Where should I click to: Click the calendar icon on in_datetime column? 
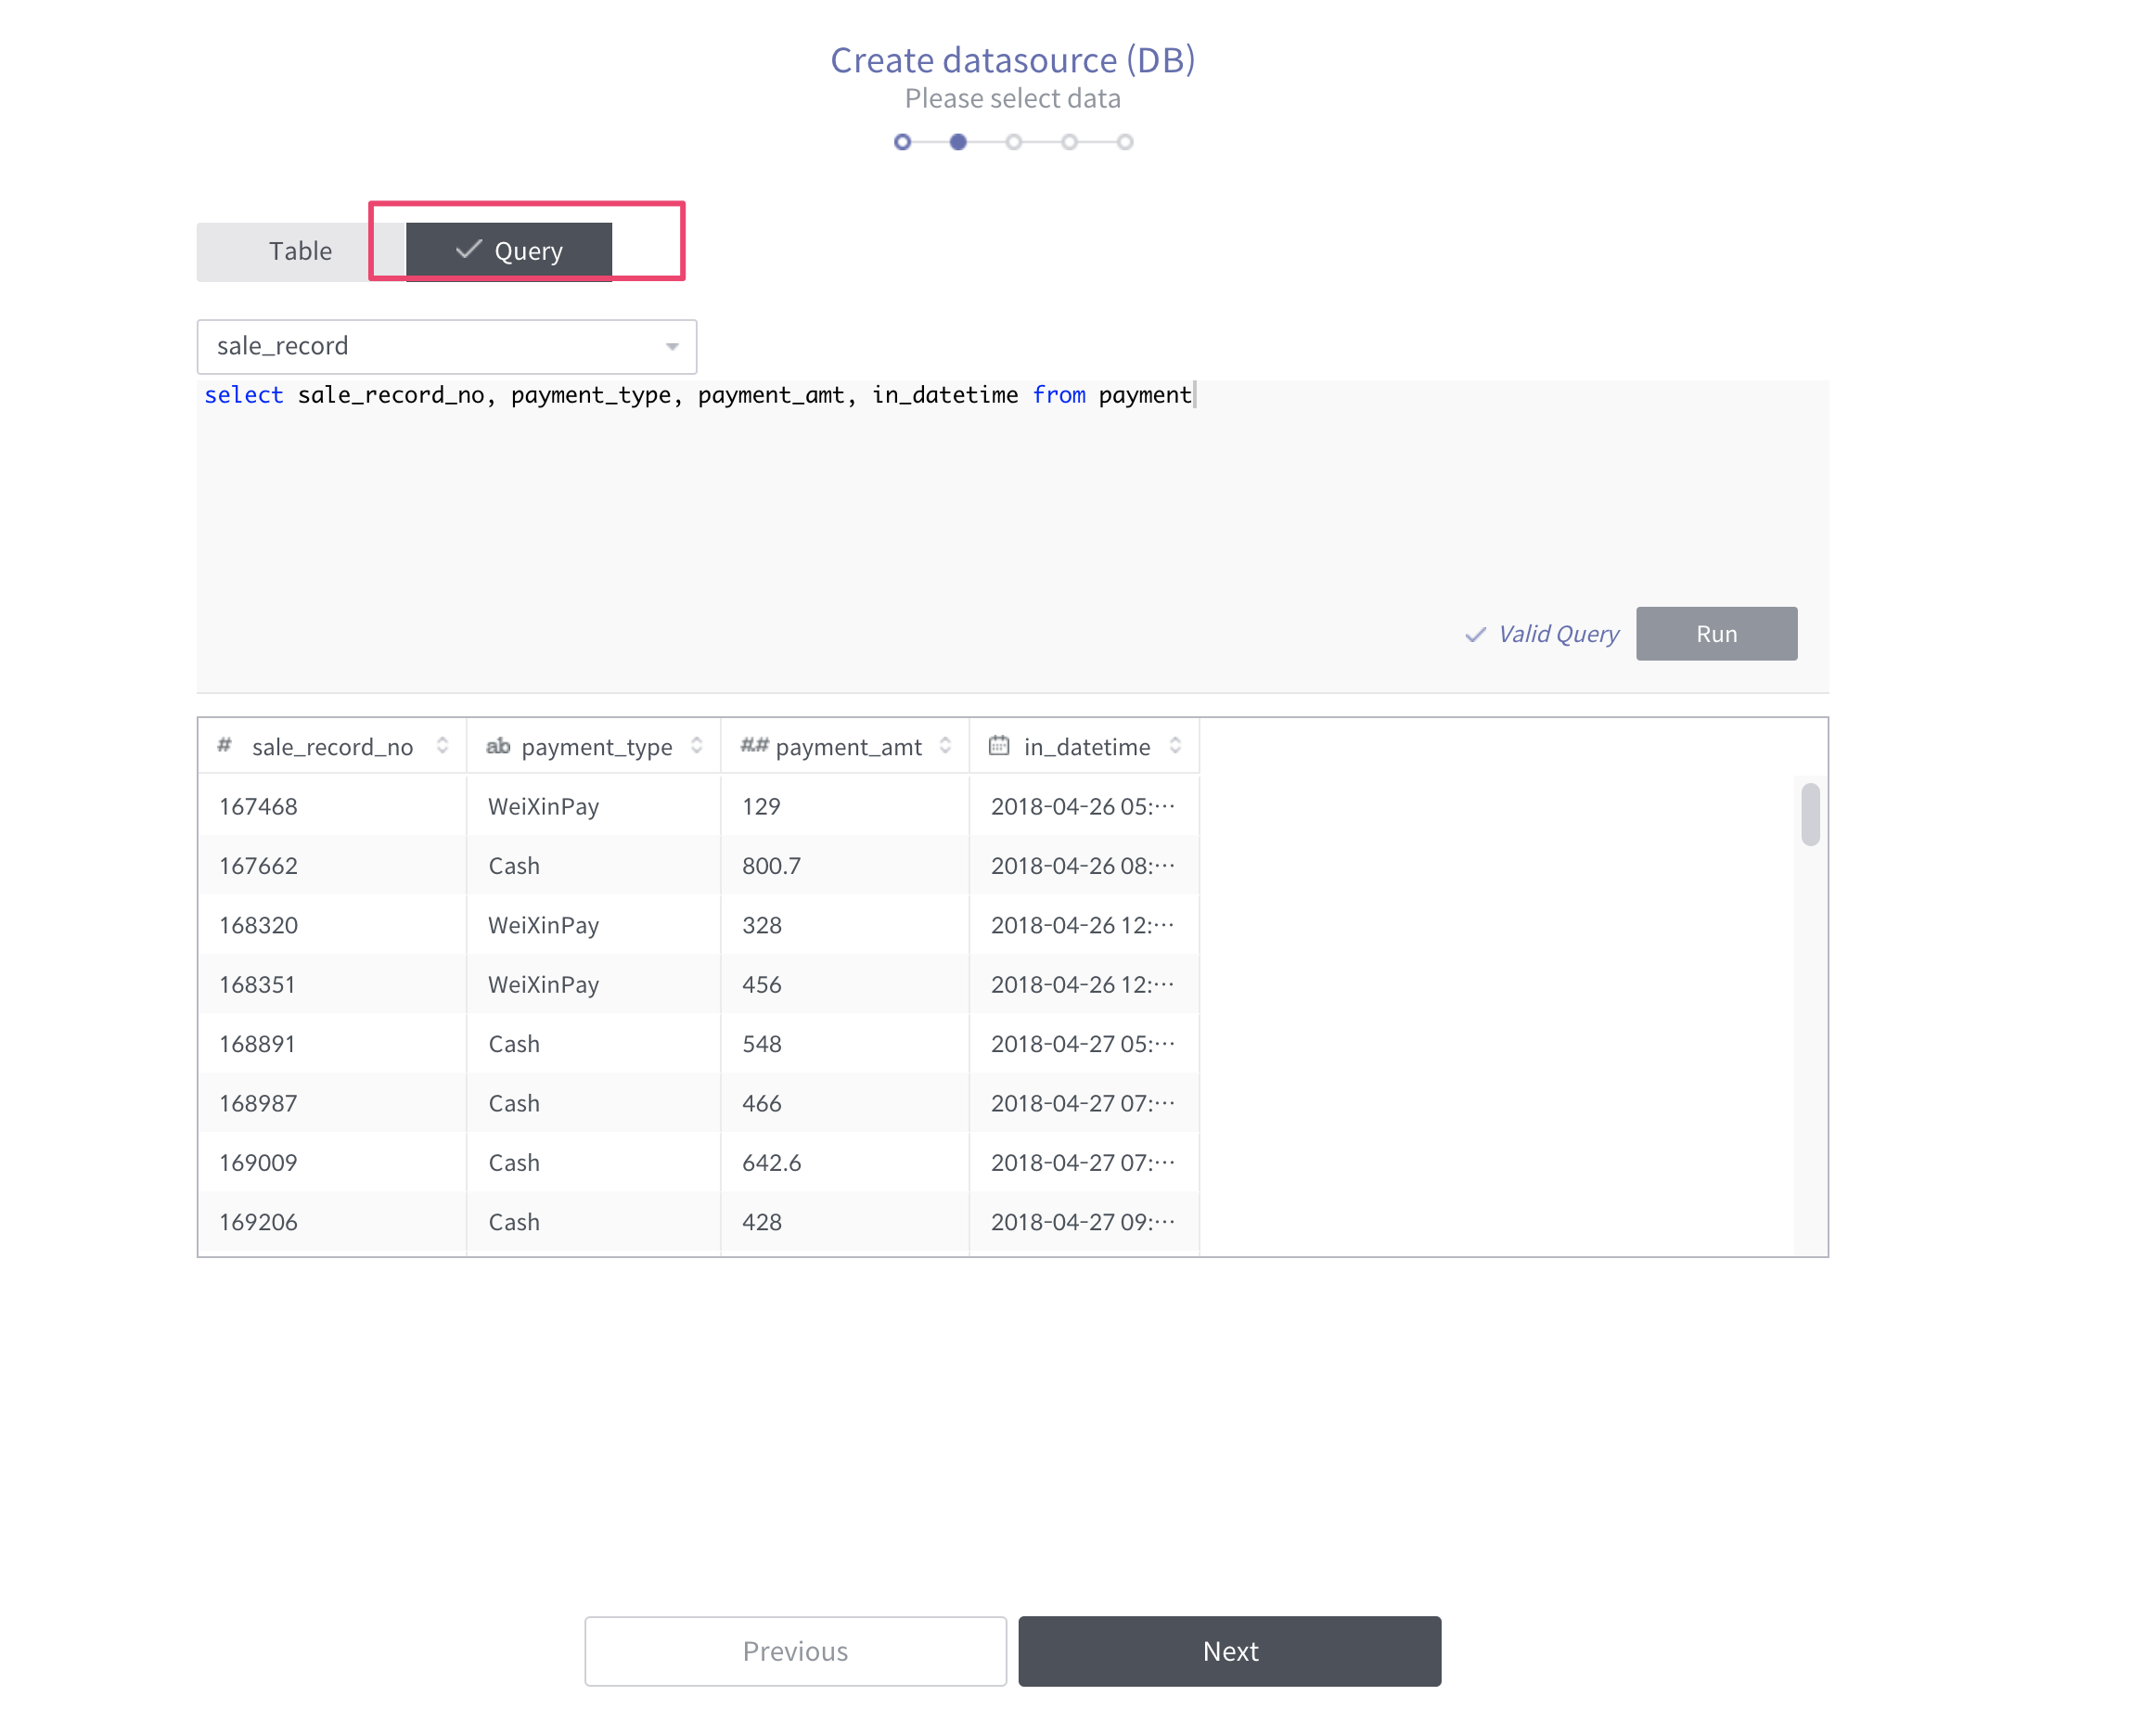(x=998, y=745)
